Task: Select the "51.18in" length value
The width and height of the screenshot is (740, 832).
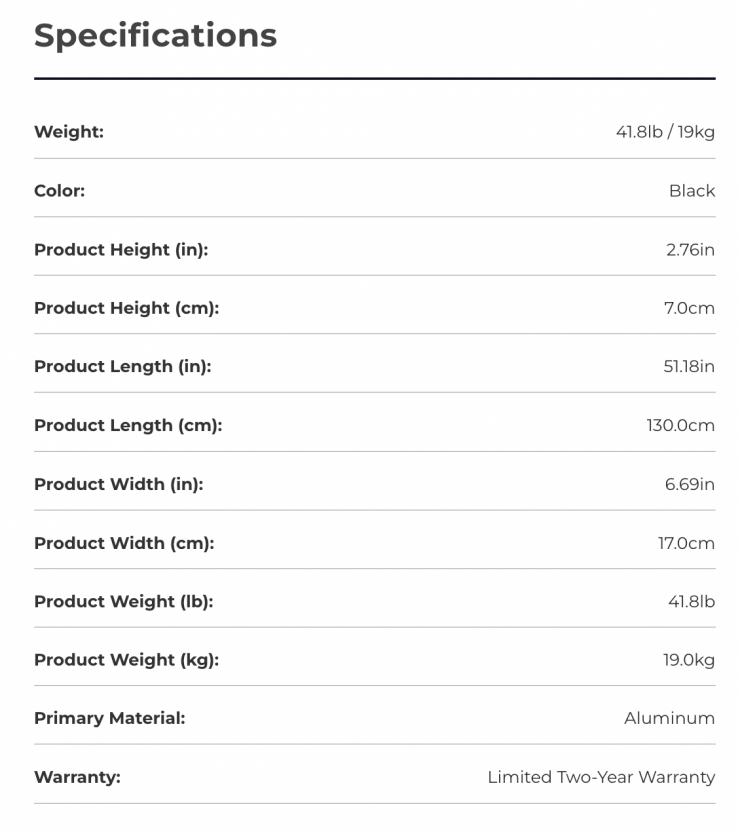Action: (689, 367)
